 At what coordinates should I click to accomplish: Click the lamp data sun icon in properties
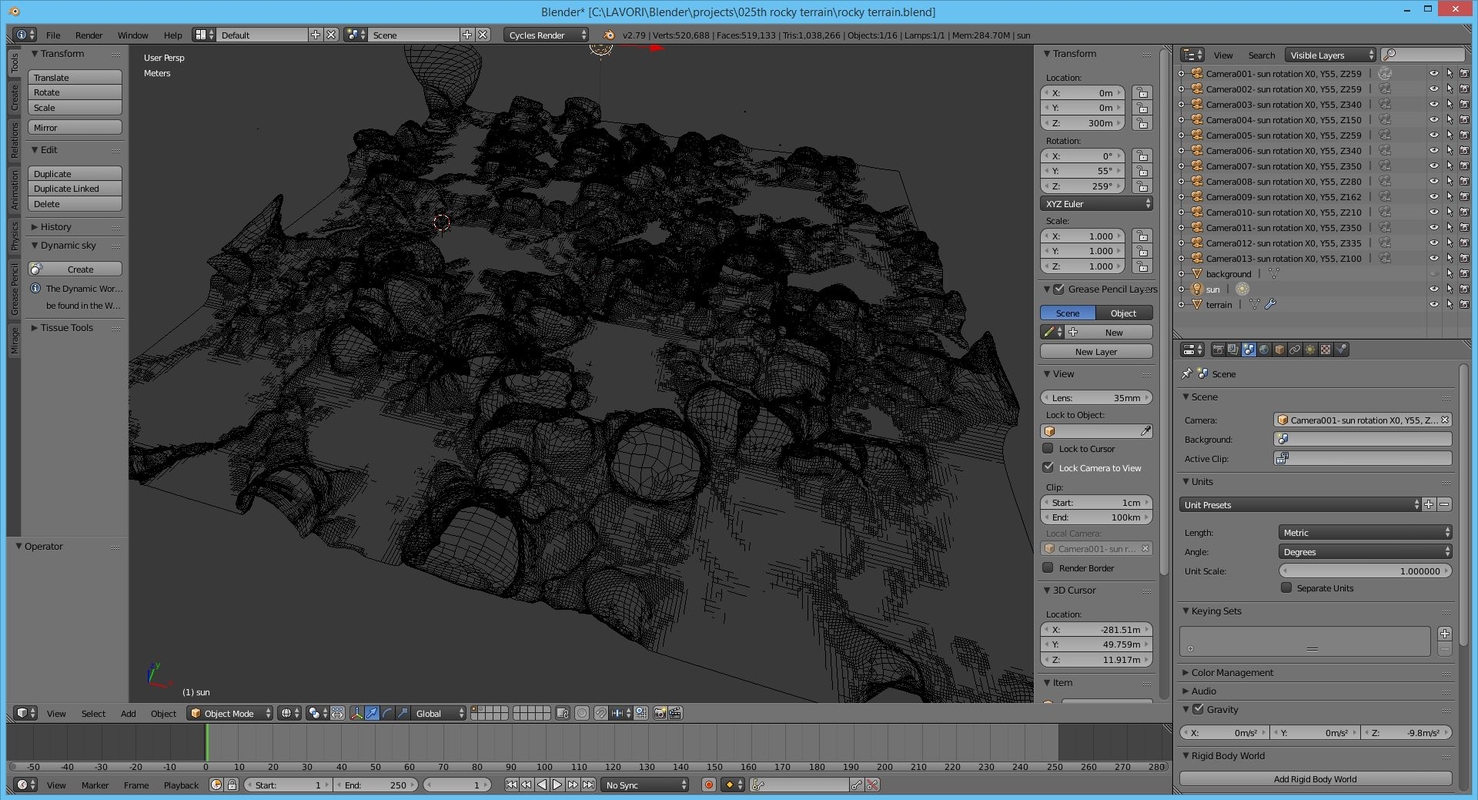(x=1310, y=349)
